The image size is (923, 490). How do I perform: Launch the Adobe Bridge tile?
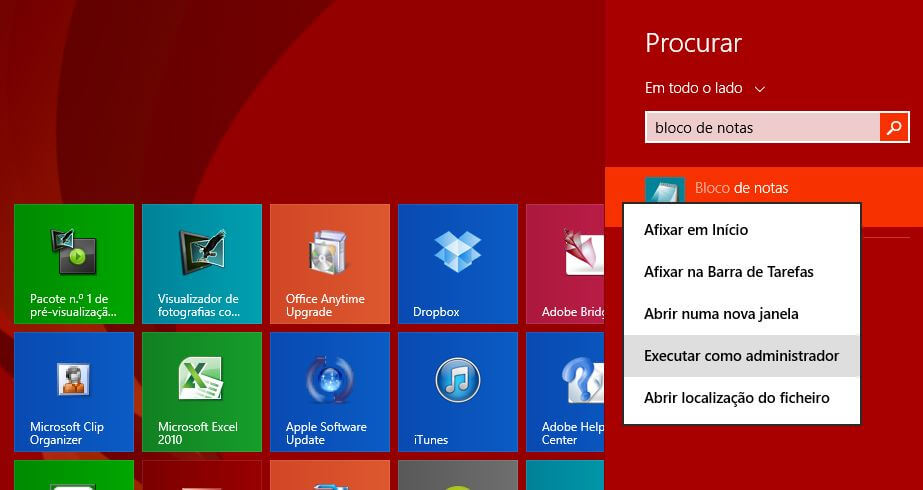tap(565, 264)
